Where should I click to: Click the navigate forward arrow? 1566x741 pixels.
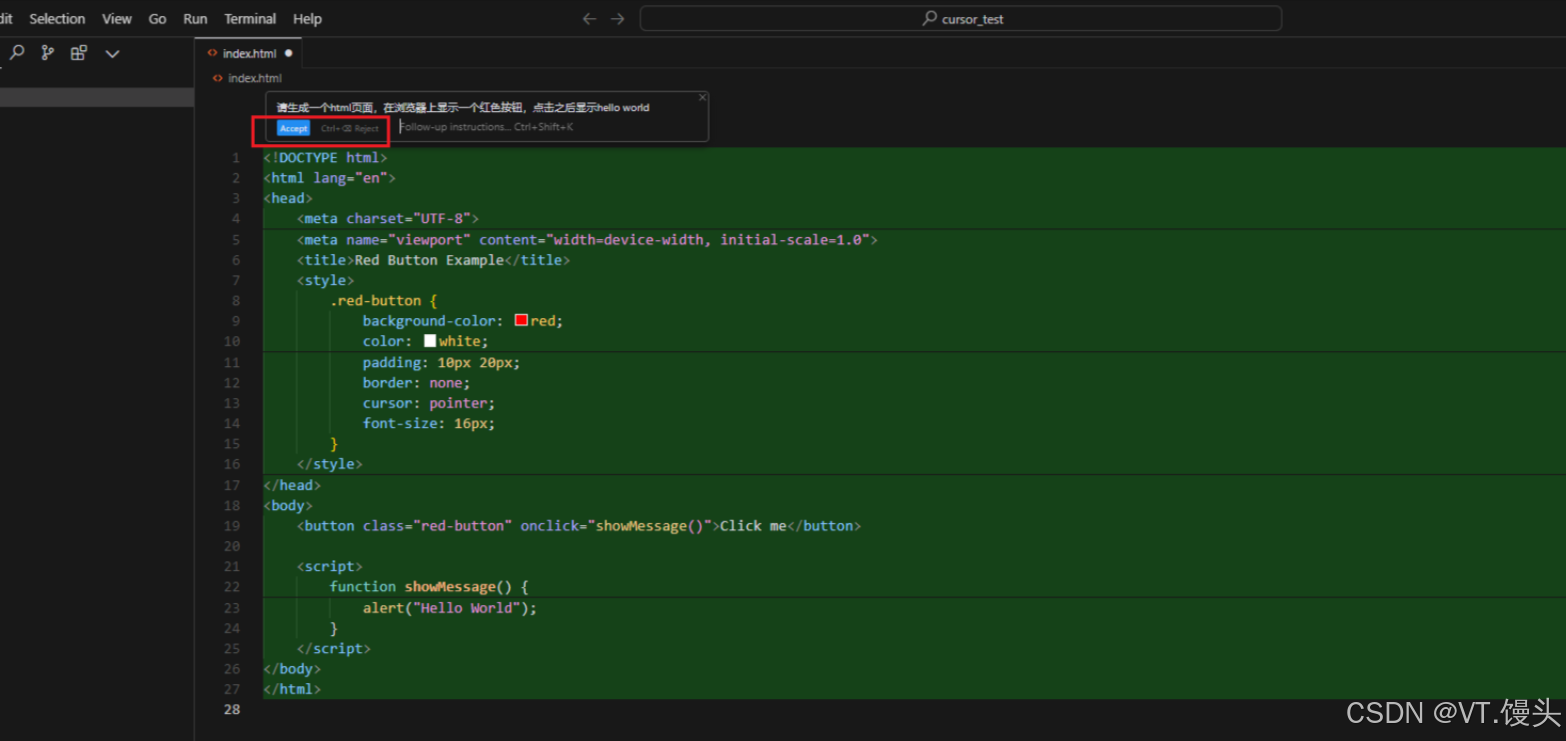pyautogui.click(x=618, y=19)
